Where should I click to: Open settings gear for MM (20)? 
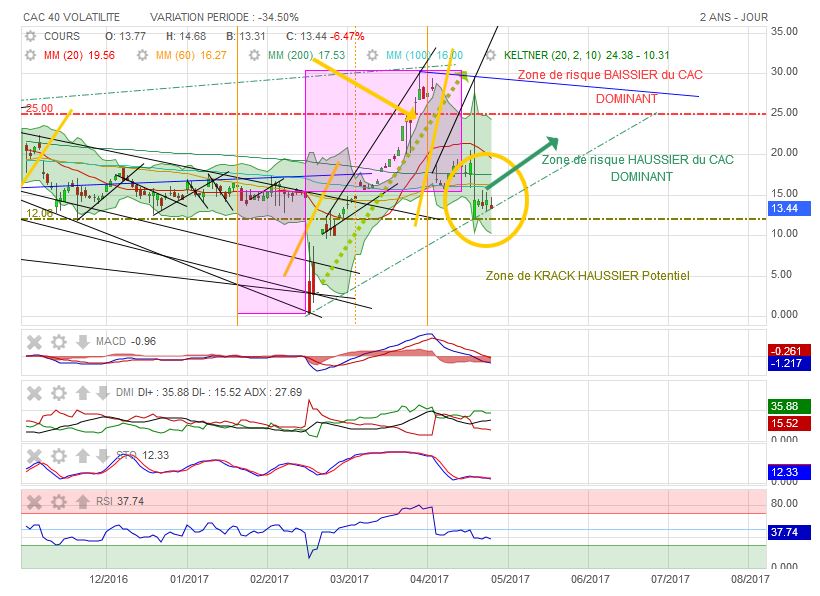point(30,55)
